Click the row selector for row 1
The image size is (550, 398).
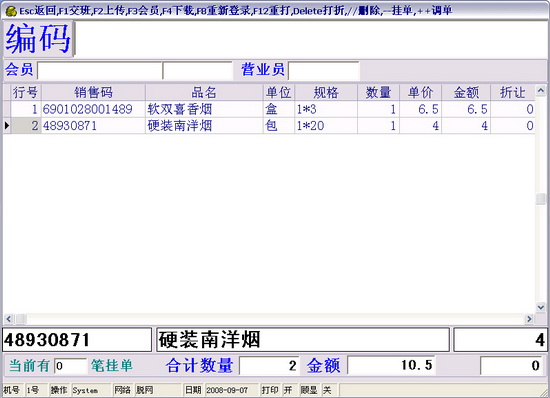coord(7,109)
